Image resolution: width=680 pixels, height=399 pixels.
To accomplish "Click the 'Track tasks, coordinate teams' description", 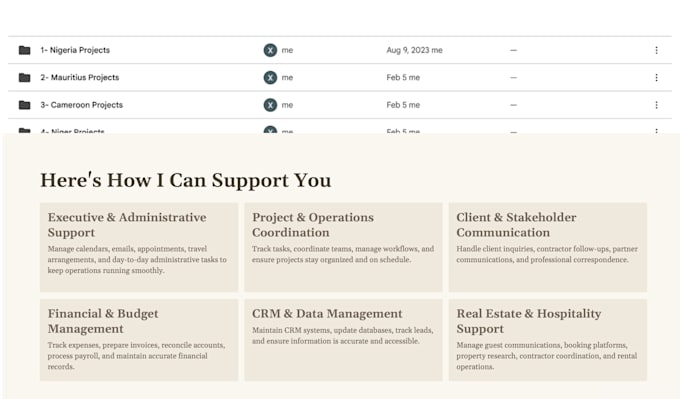I will coord(343,255).
